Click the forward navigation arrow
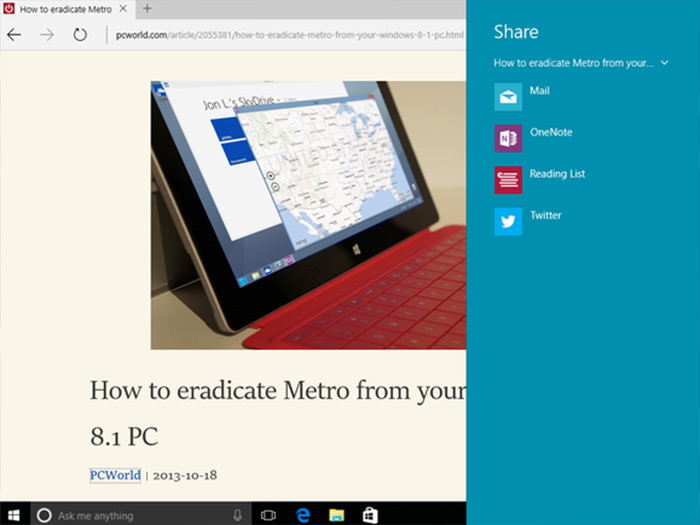The width and height of the screenshot is (700, 525). 46,35
